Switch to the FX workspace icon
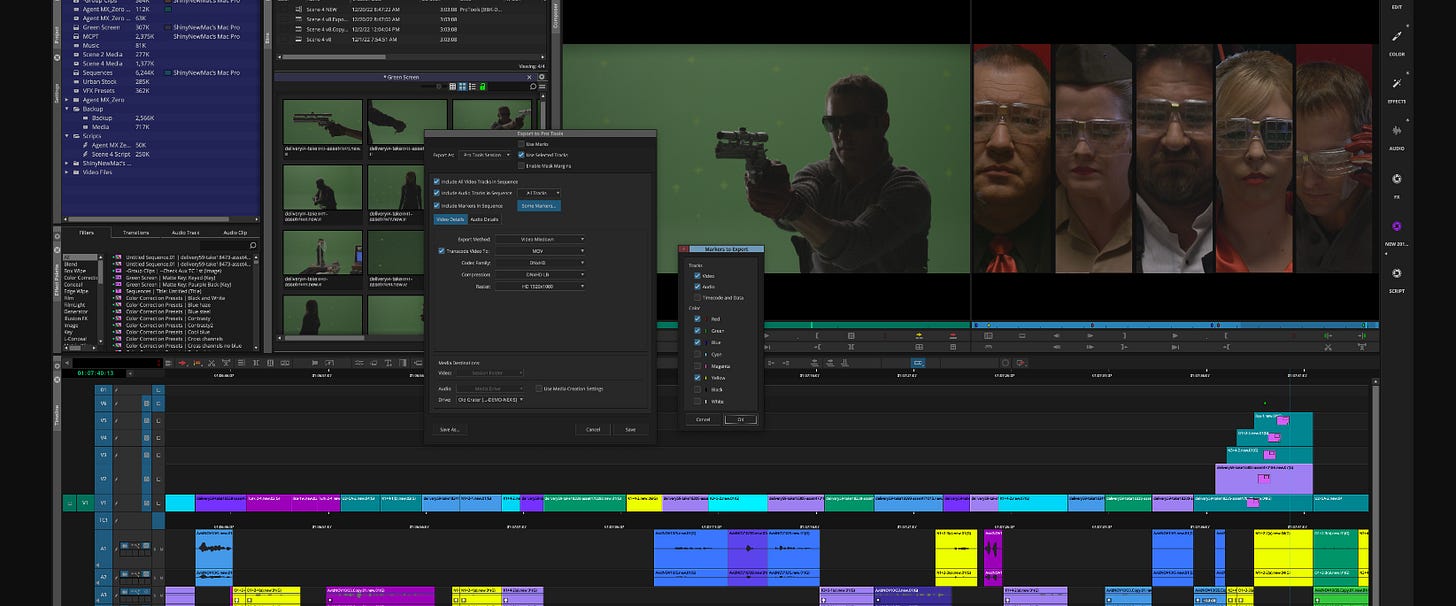This screenshot has width=1456, height=606. pyautogui.click(x=1397, y=178)
